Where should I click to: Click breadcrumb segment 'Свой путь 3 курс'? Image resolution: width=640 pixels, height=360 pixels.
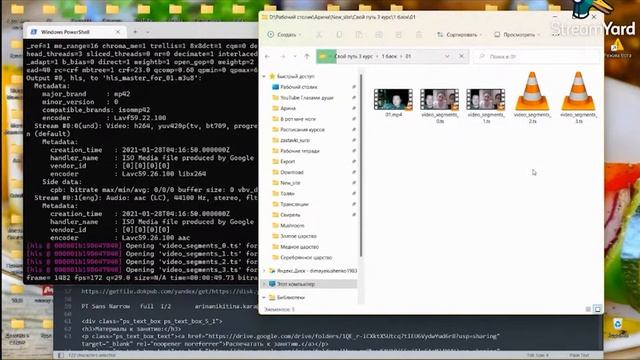pos(353,56)
